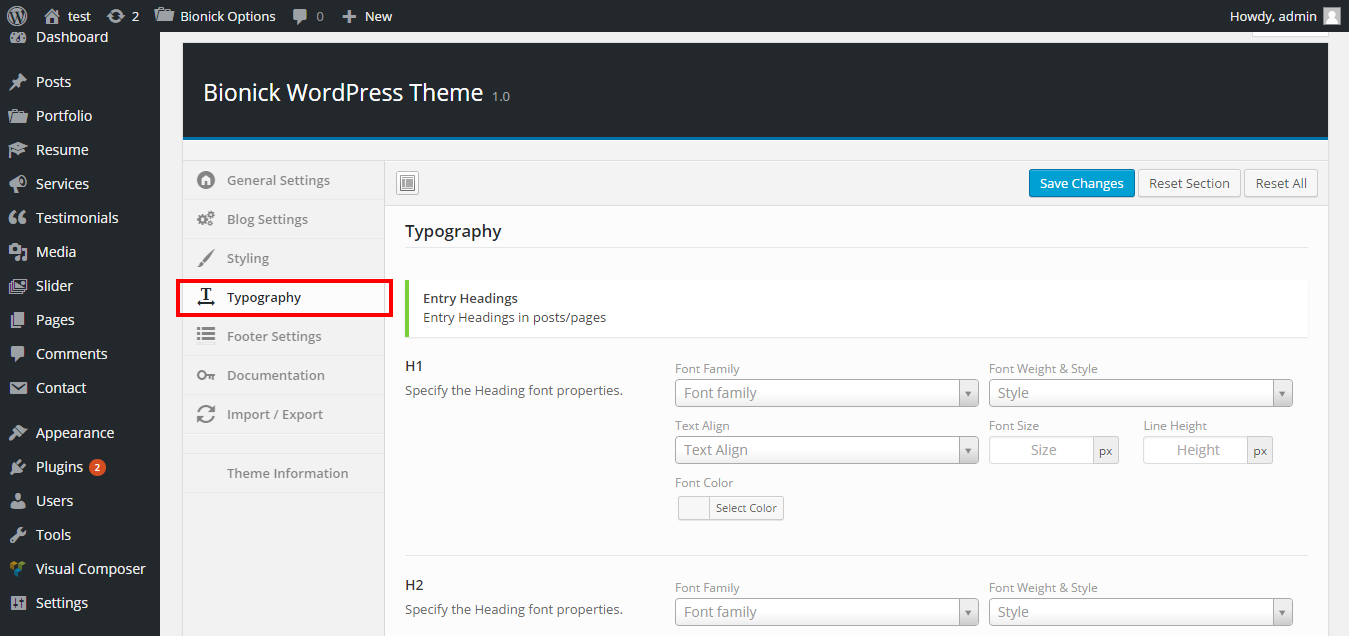The width and height of the screenshot is (1349, 636).
Task: Open H1 Font family dropdown
Action: [x=827, y=393]
